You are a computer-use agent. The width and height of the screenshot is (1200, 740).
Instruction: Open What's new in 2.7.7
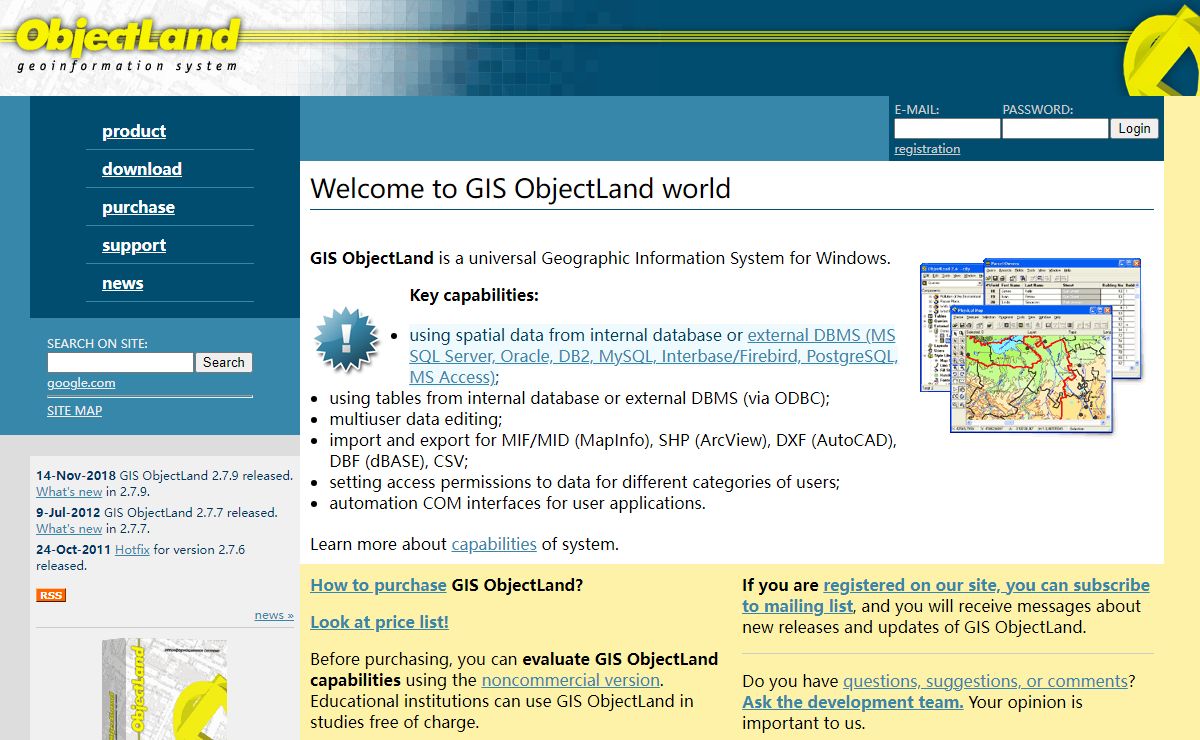(x=69, y=529)
